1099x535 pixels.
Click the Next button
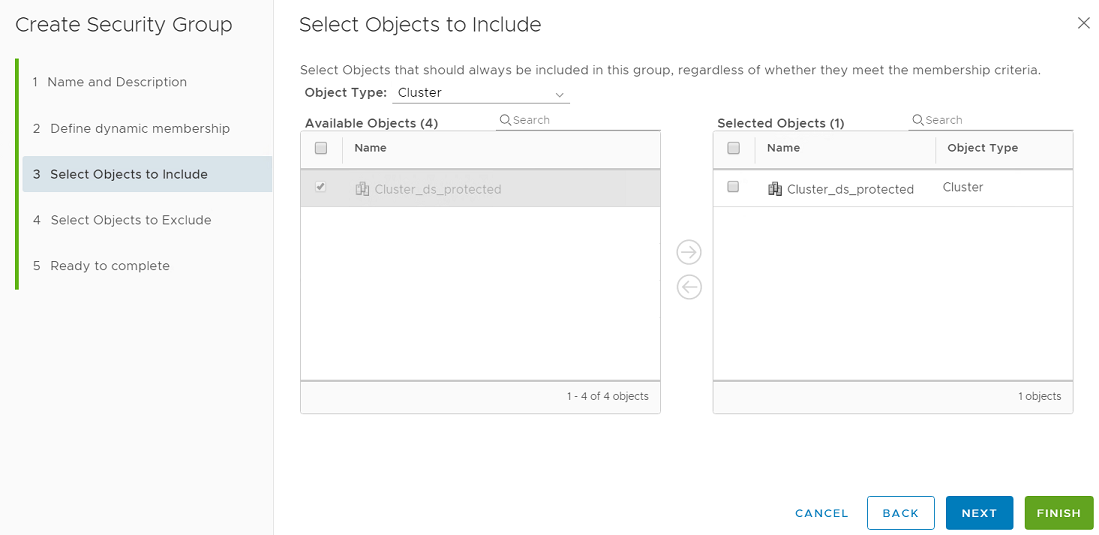(x=979, y=513)
